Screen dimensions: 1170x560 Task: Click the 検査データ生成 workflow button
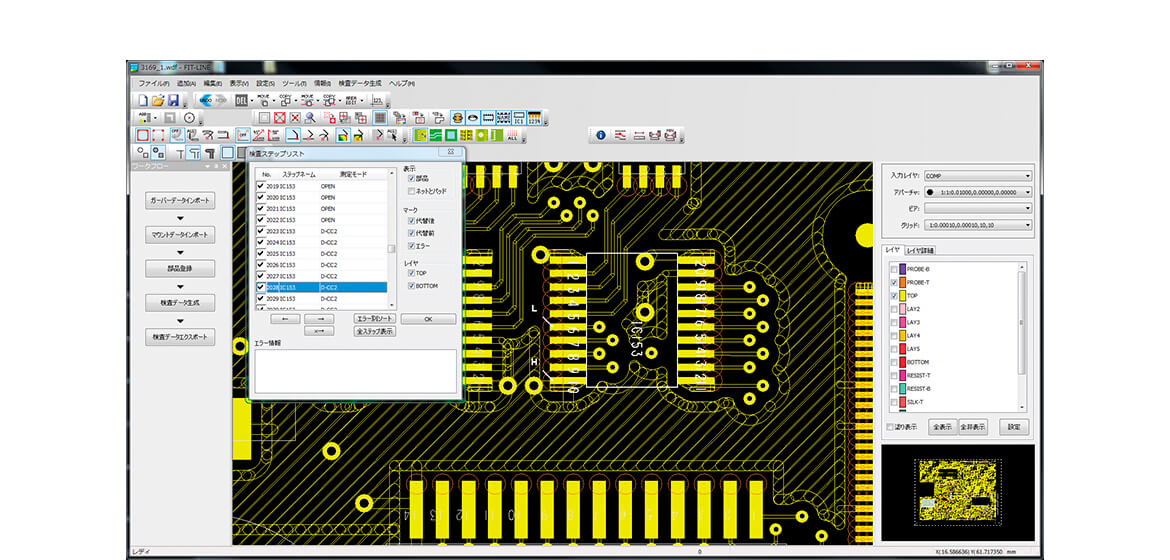click(180, 302)
